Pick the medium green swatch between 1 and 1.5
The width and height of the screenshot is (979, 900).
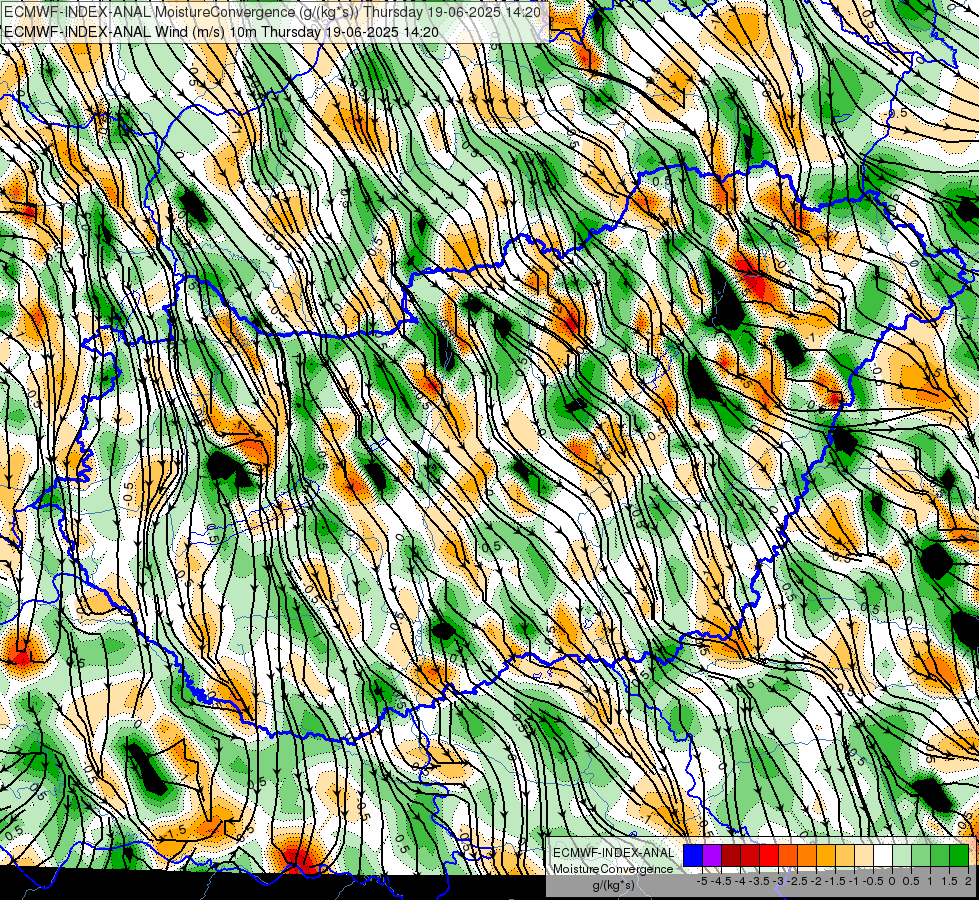(x=940, y=855)
